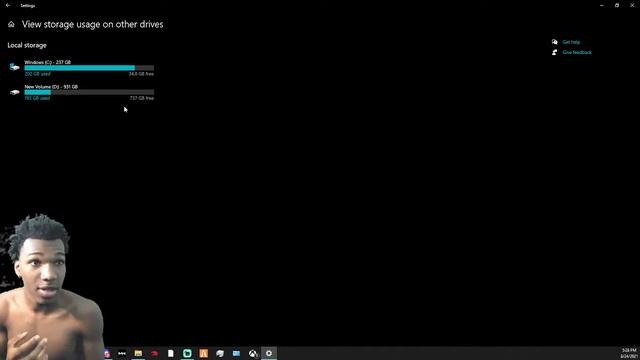Open Settings home via house icon
This screenshot has width=640, height=360.
pos(11,24)
